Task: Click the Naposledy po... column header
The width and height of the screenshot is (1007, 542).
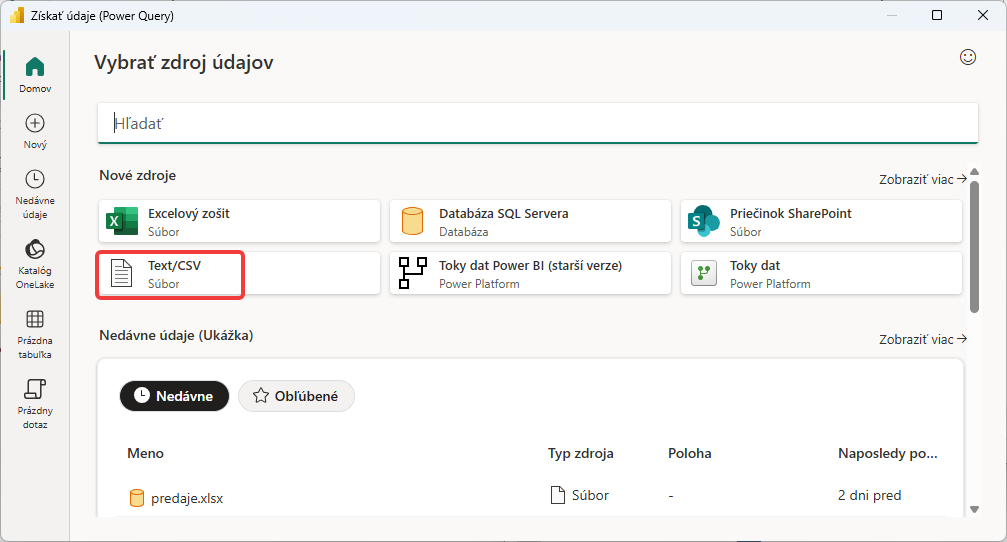Action: coord(888,453)
